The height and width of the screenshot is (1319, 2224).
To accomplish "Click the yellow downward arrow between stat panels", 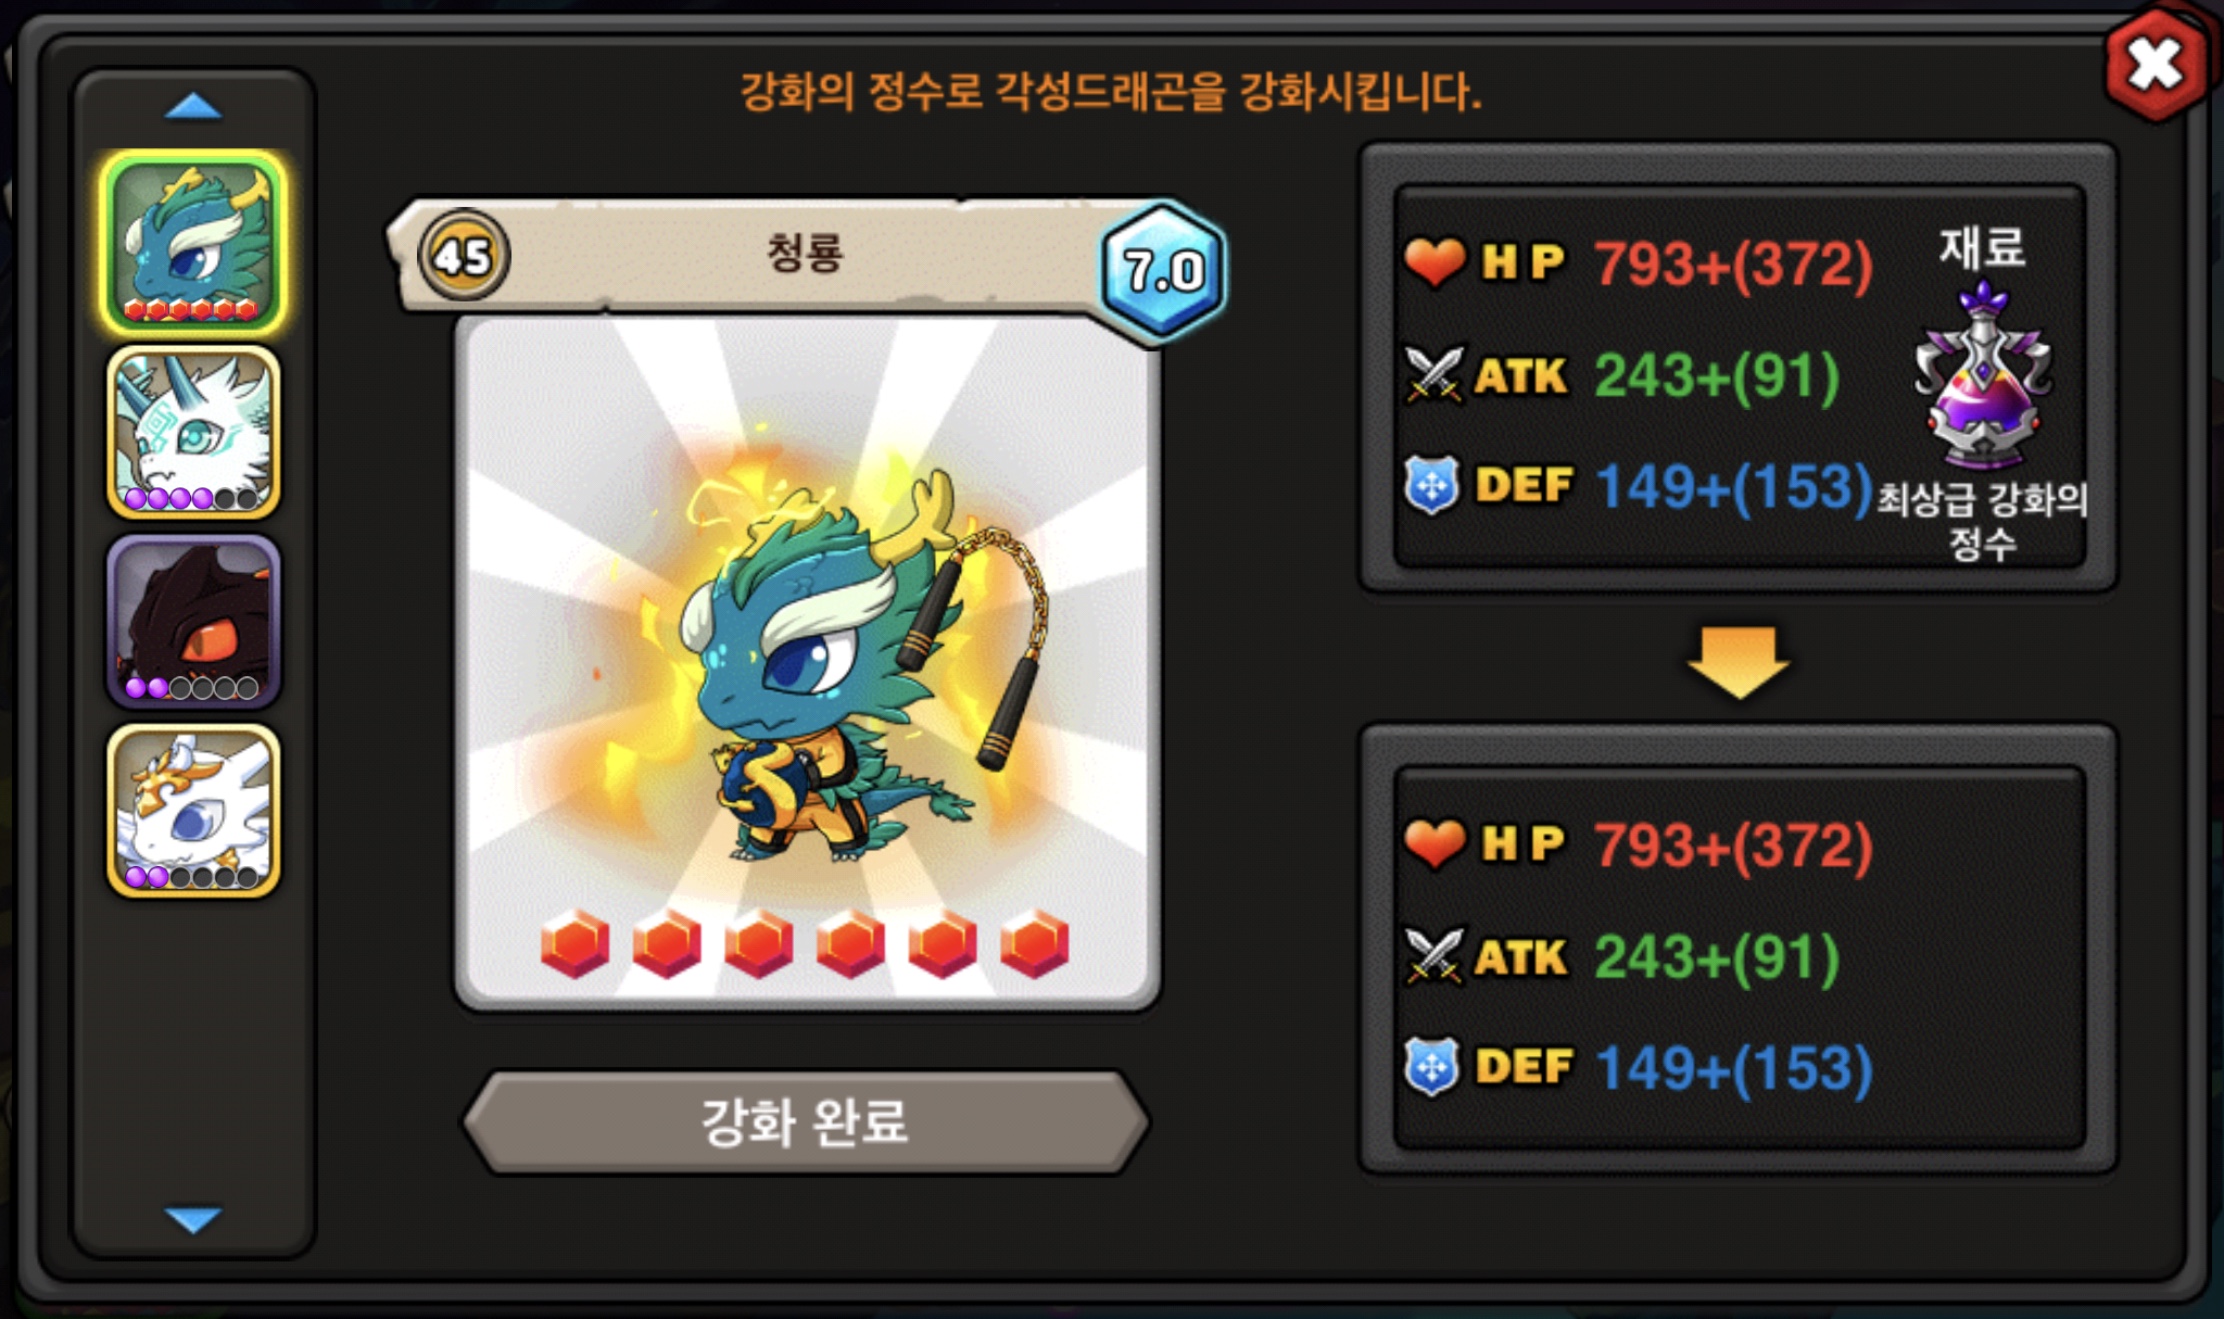I will click(x=1738, y=662).
